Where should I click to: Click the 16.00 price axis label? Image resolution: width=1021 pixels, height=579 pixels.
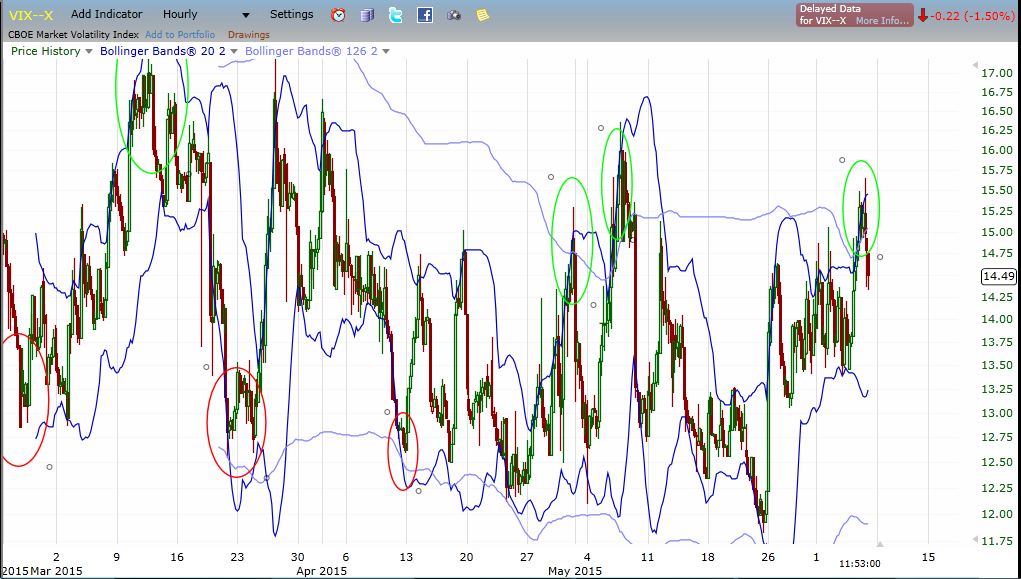[996, 150]
